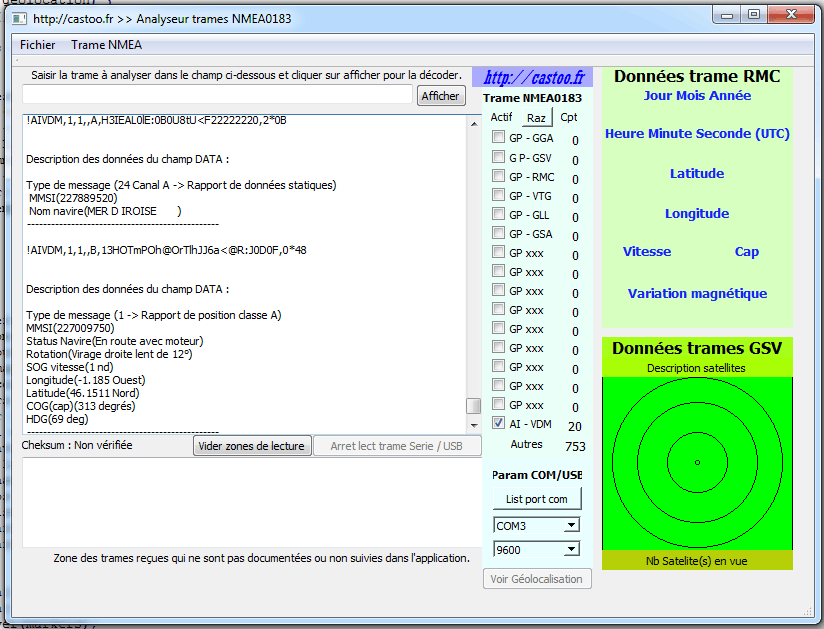Click the "Nb Satelite(s) en vue" label

click(696, 561)
